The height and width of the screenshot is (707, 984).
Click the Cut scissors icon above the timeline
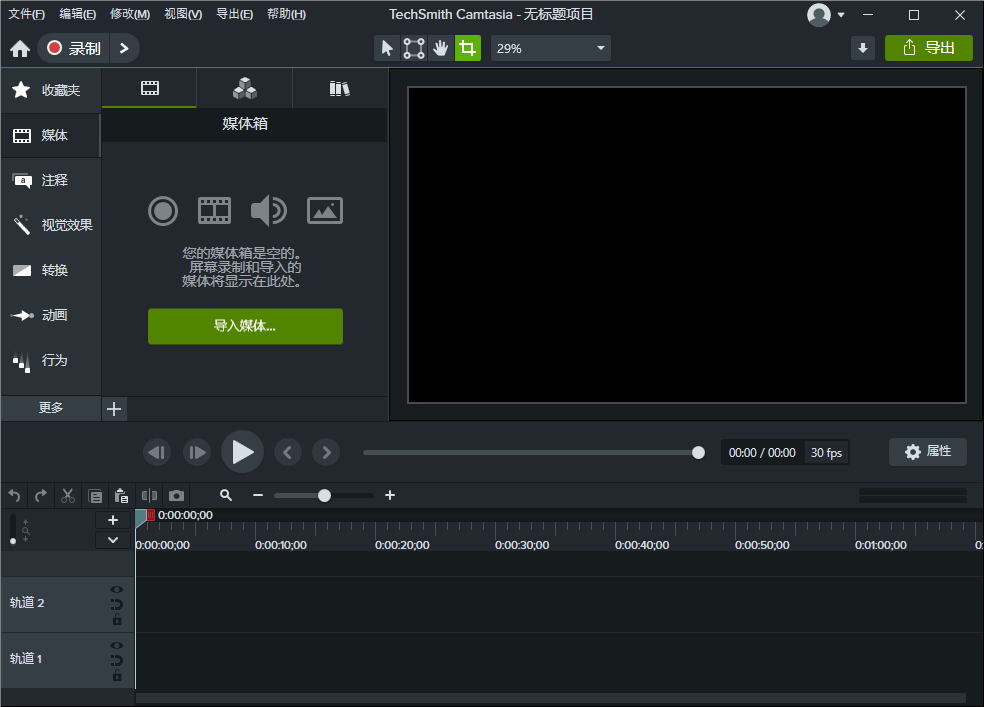click(67, 495)
